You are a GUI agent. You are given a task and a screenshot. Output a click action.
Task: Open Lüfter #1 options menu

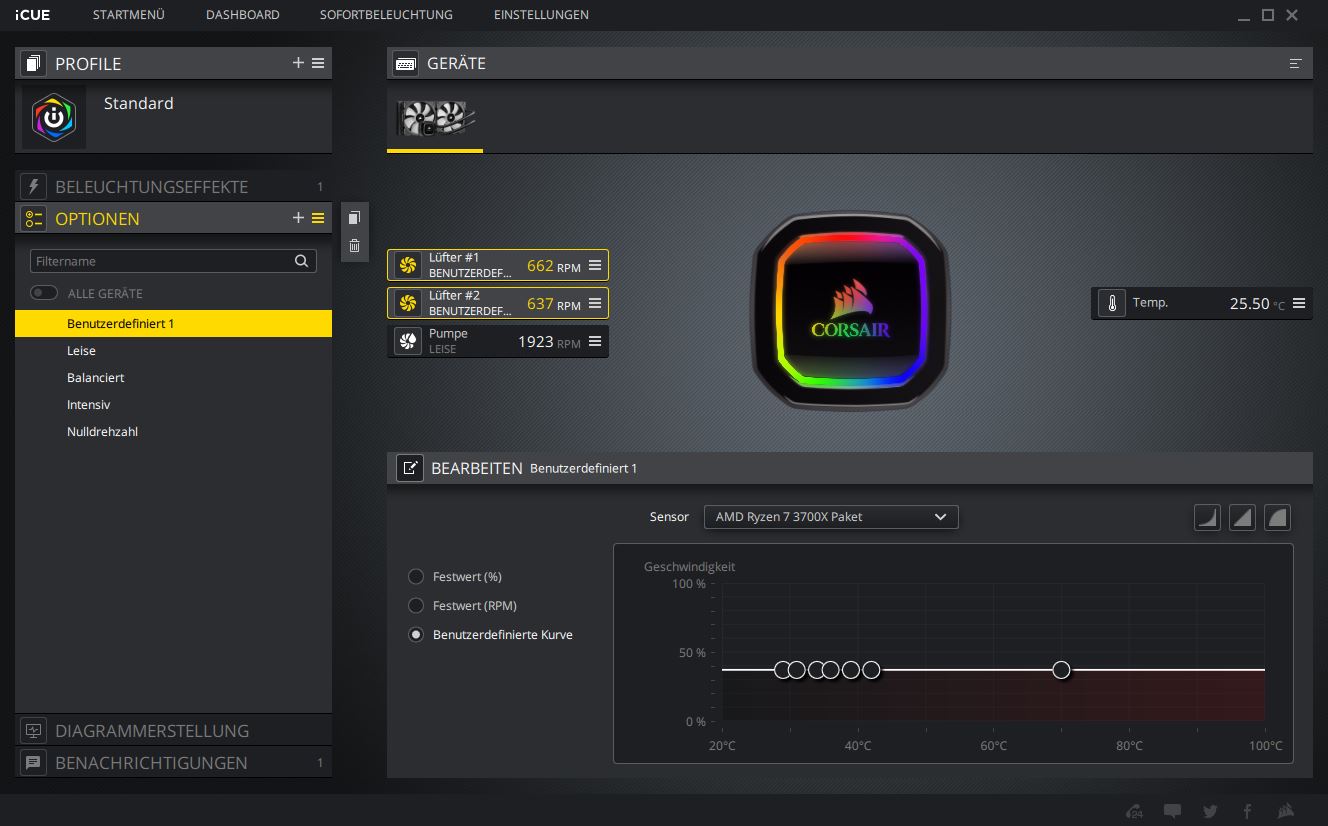pyautogui.click(x=595, y=265)
